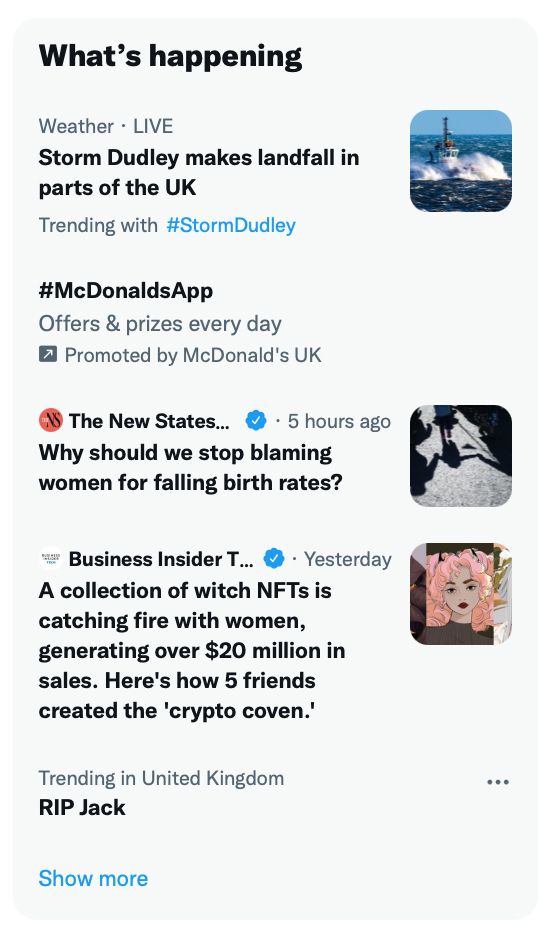Open the shadow photo thumbnail for birth rates article

click(x=461, y=456)
